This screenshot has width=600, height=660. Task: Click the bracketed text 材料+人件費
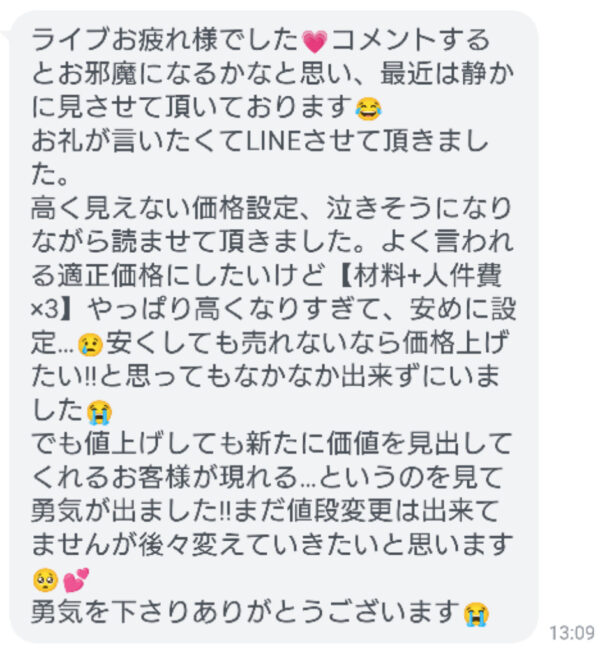tap(427, 276)
